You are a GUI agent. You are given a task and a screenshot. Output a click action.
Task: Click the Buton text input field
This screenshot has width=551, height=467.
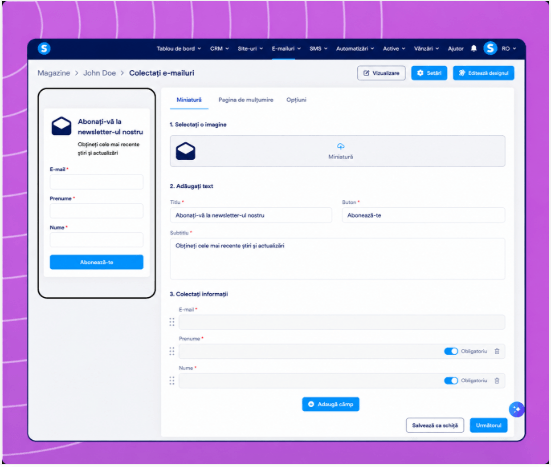(423, 215)
